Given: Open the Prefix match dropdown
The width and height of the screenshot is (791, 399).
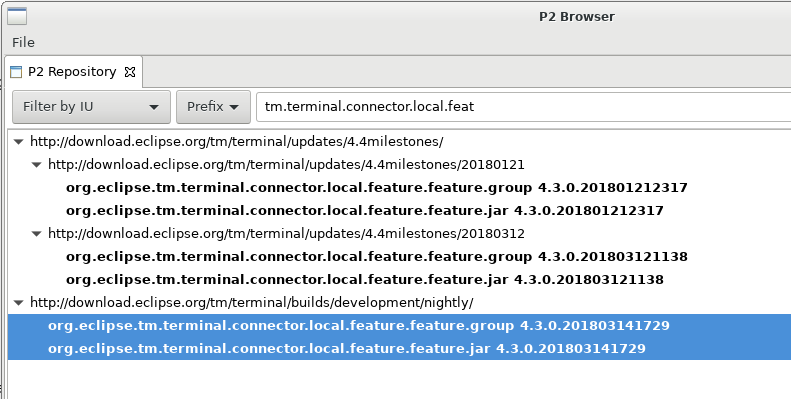Looking at the screenshot, I should 213,107.
